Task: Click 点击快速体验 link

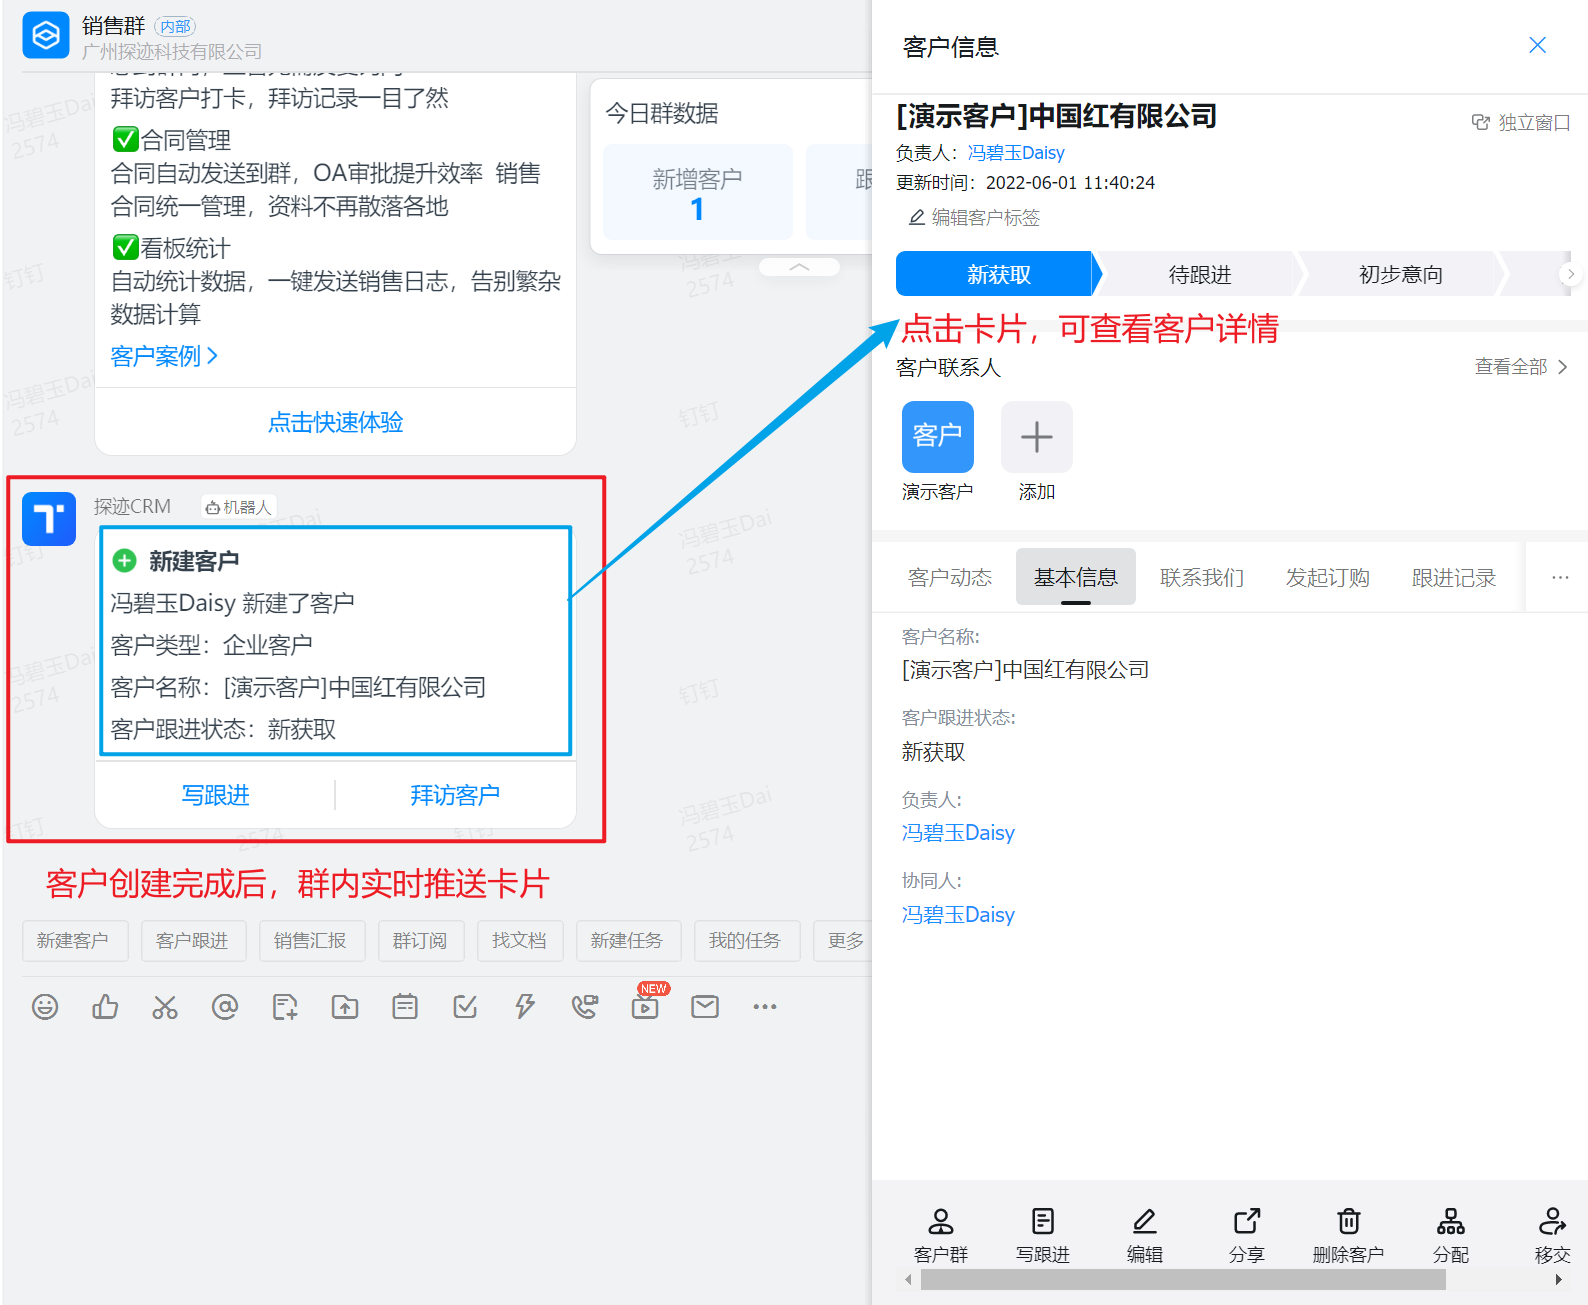Action: click(x=336, y=422)
